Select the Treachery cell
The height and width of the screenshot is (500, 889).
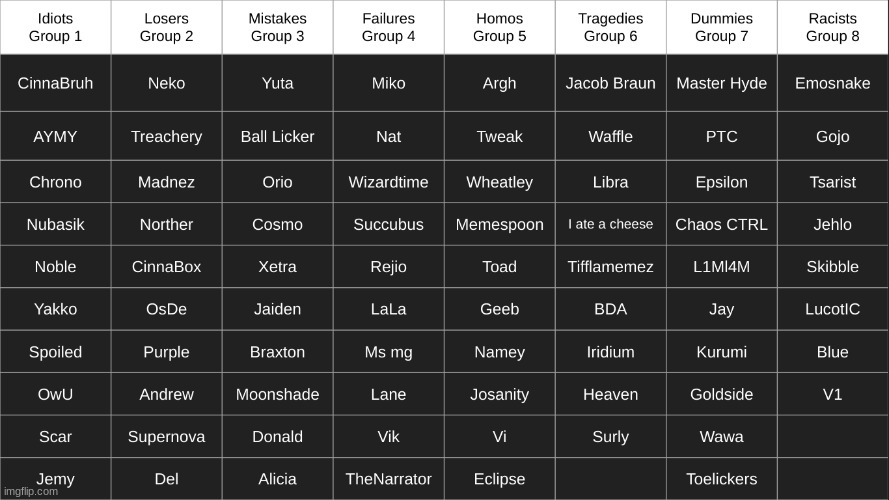166,137
